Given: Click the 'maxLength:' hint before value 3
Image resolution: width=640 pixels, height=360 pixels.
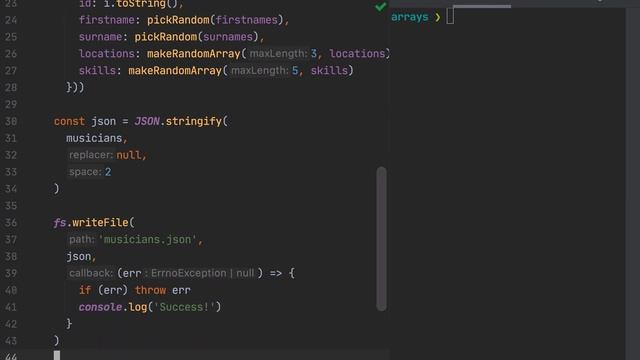Looking at the screenshot, I should tap(278, 53).
